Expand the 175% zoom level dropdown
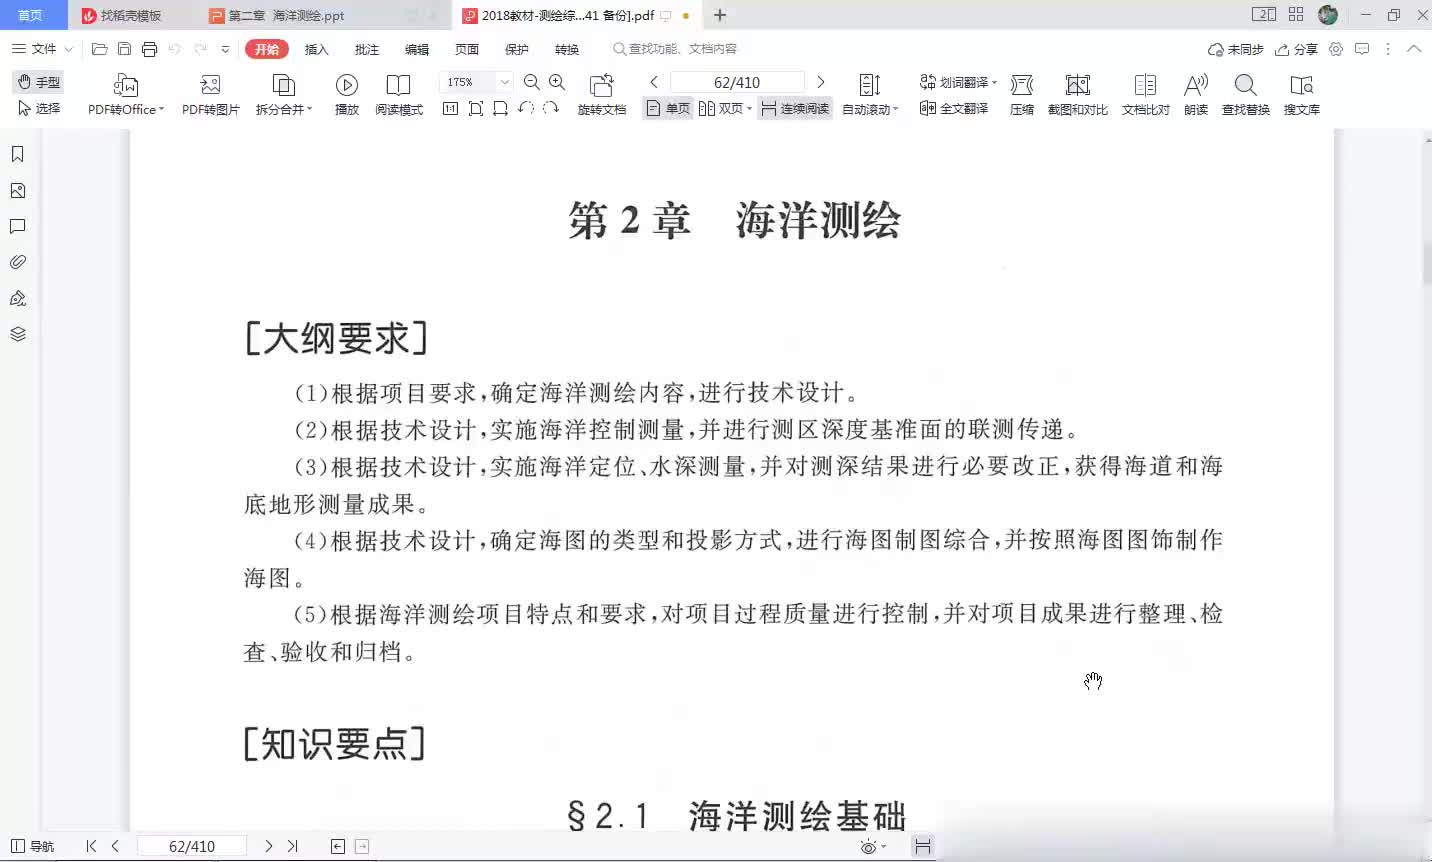The width and height of the screenshot is (1432, 862). point(505,82)
